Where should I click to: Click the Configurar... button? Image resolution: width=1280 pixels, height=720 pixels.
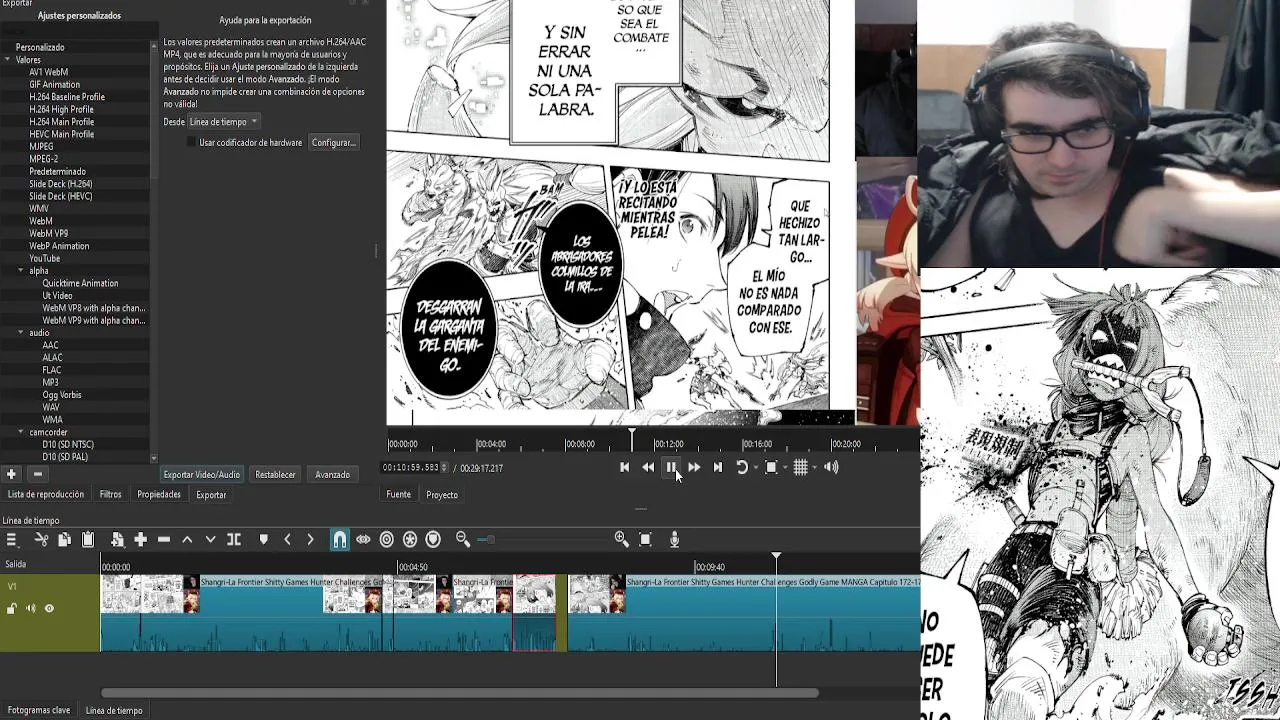[x=333, y=143]
